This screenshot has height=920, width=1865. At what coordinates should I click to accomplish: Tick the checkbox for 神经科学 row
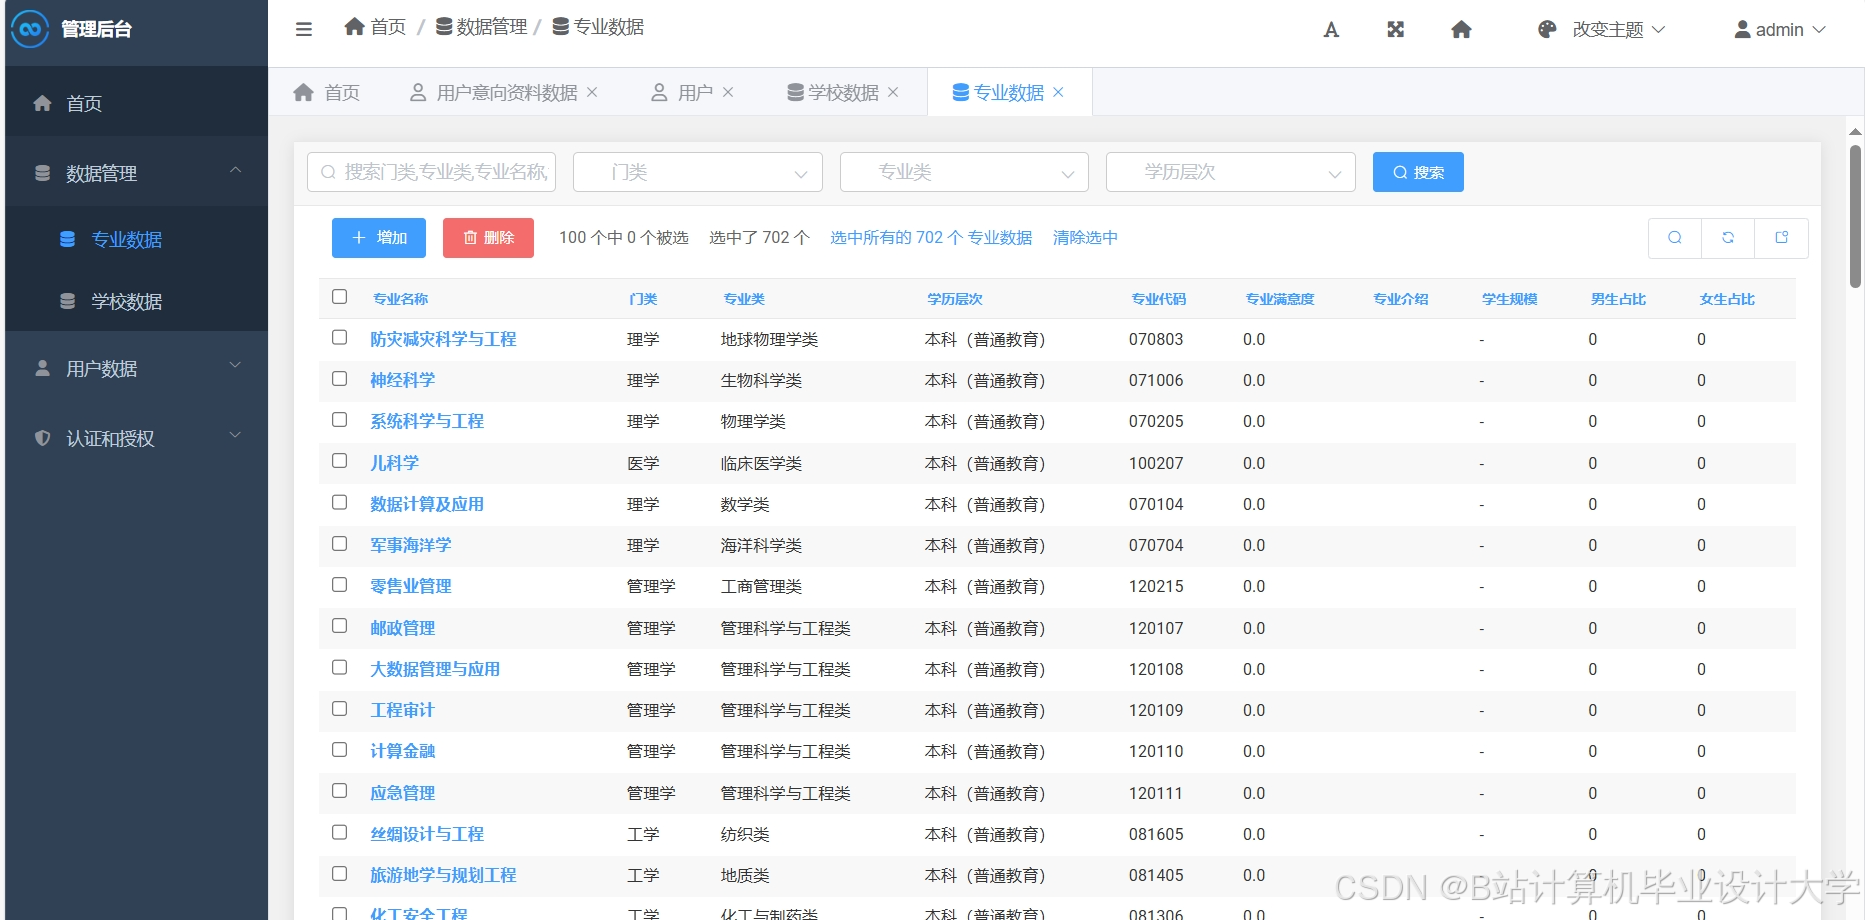339,379
